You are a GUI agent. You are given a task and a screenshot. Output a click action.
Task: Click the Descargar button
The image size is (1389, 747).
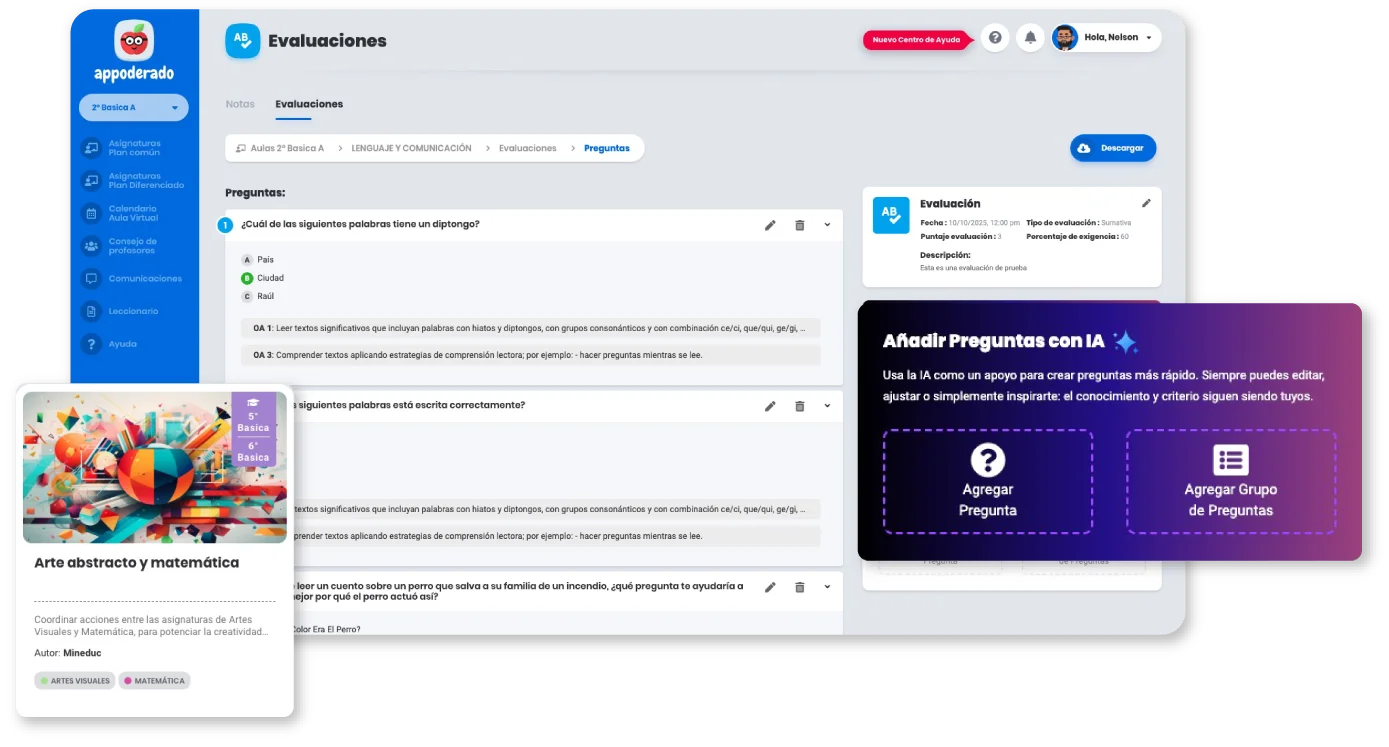(x=1113, y=147)
